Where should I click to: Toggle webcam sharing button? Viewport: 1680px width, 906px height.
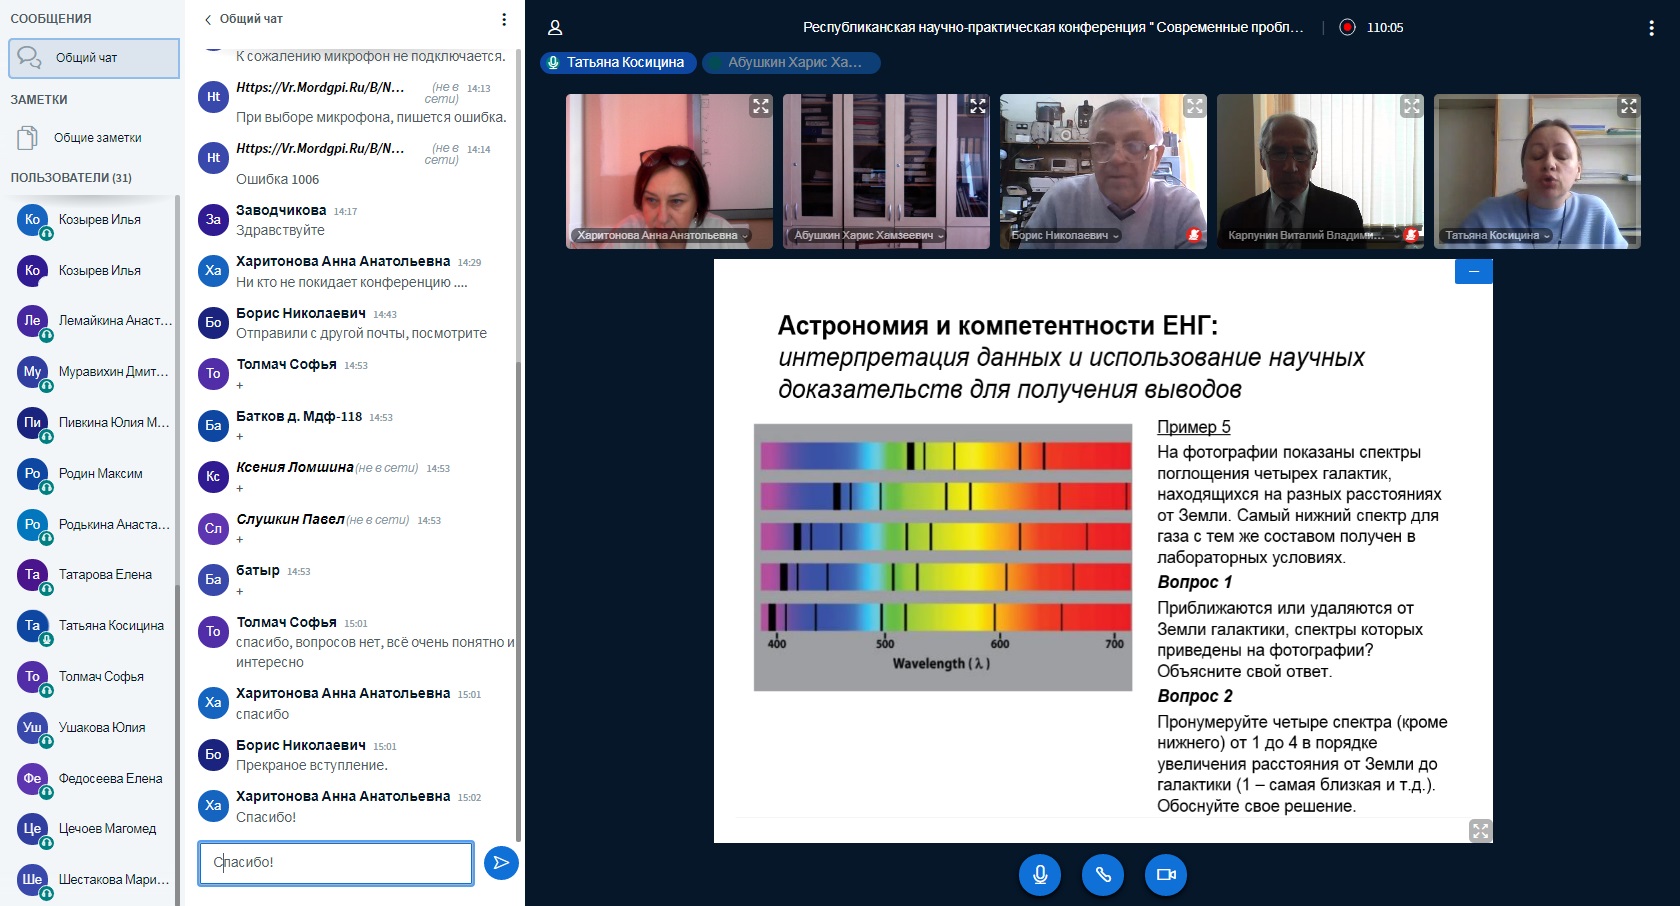click(1166, 874)
